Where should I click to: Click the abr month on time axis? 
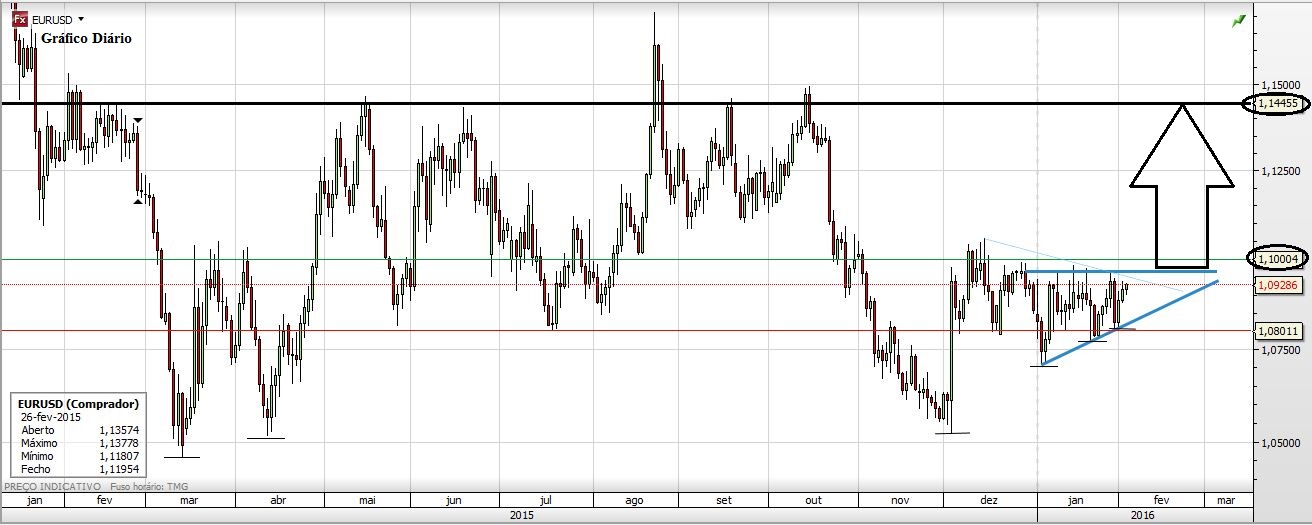[x=278, y=499]
